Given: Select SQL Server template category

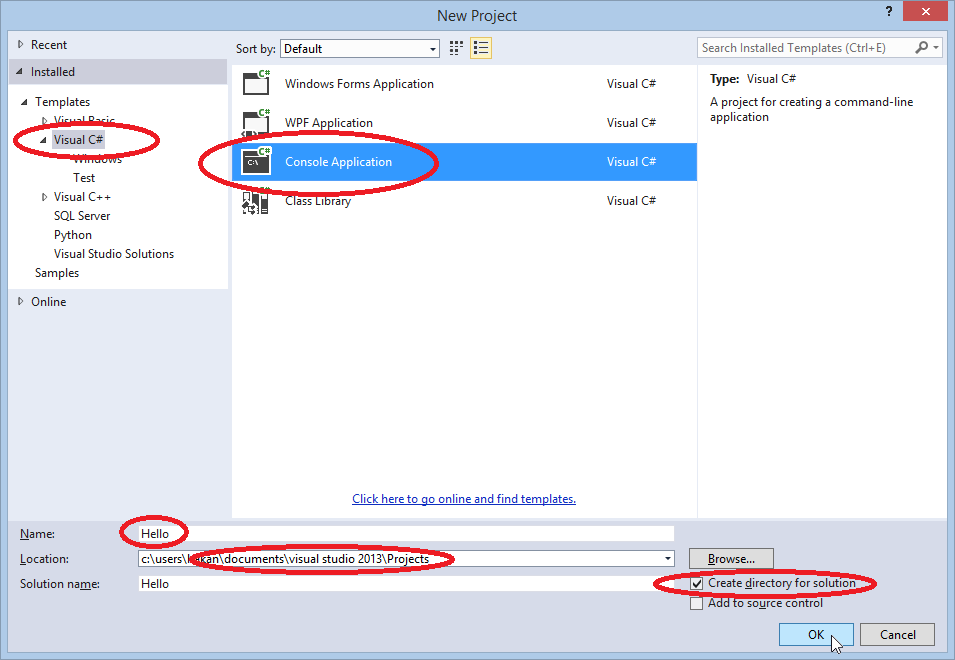Looking at the screenshot, I should [x=82, y=216].
